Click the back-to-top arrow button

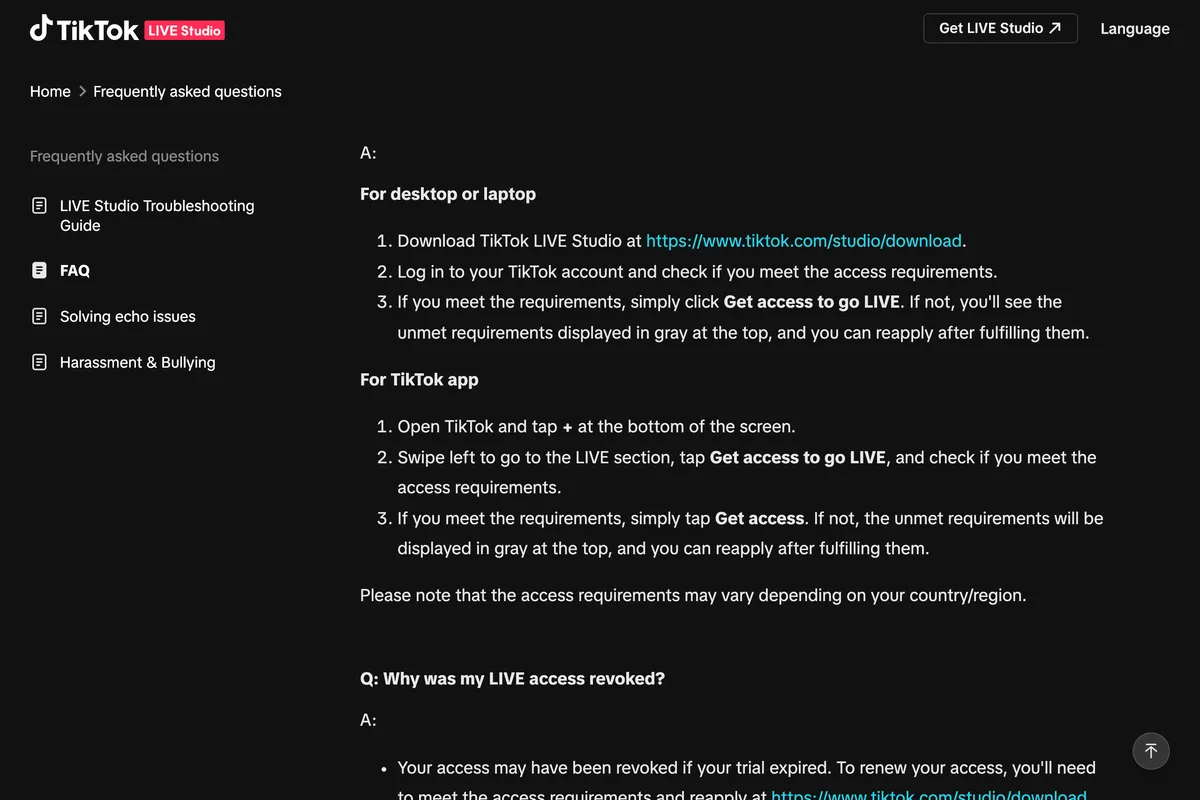tap(1151, 750)
